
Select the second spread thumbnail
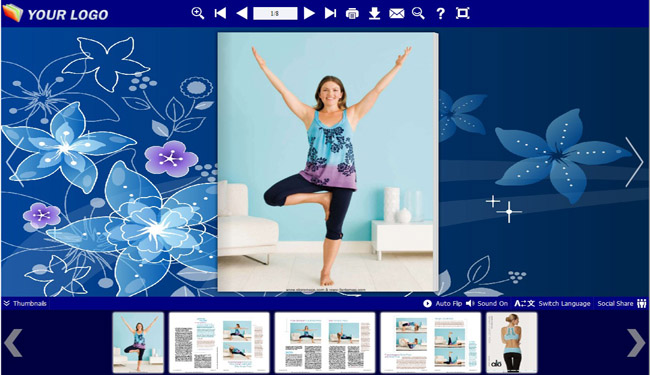pos(219,343)
